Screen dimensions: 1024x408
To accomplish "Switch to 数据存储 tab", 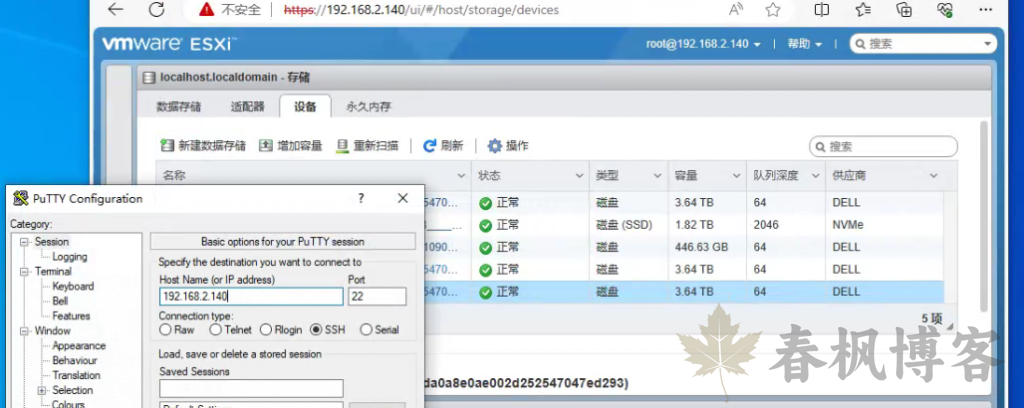I will click(x=179, y=107).
